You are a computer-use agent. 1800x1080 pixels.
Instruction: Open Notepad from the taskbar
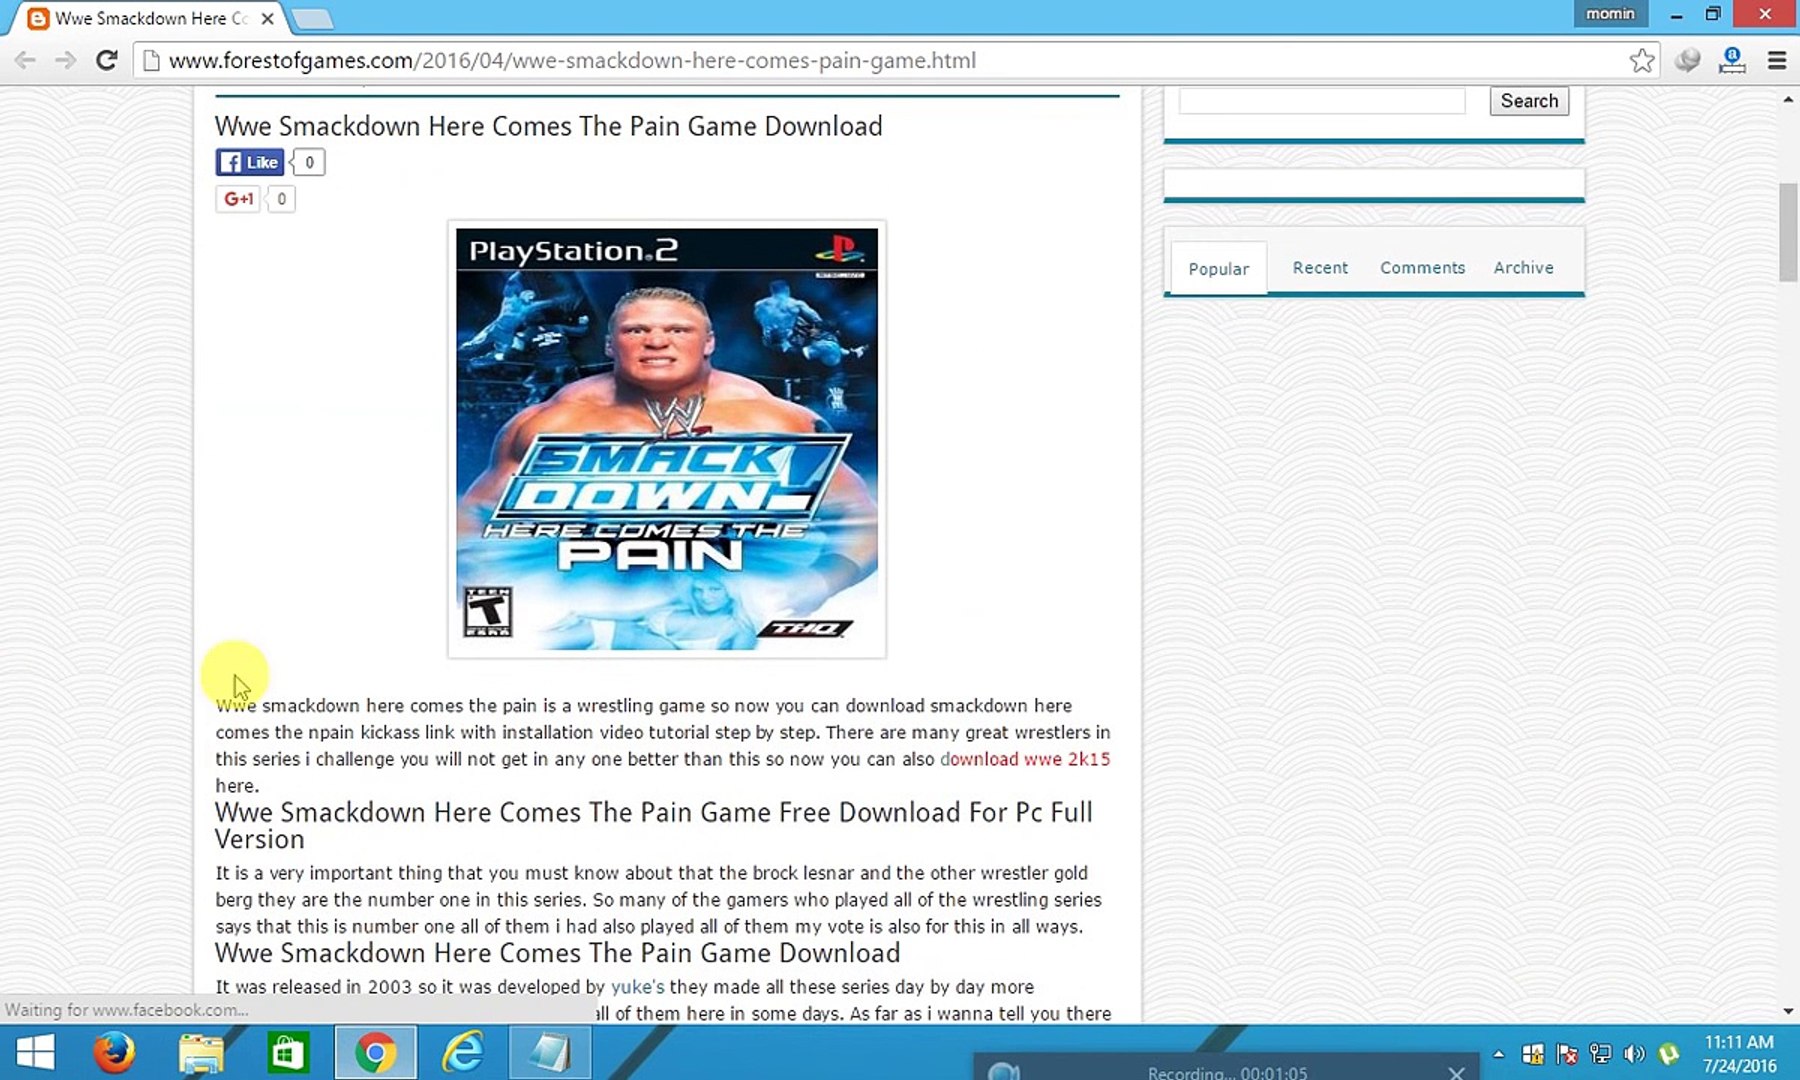pyautogui.click(x=548, y=1053)
